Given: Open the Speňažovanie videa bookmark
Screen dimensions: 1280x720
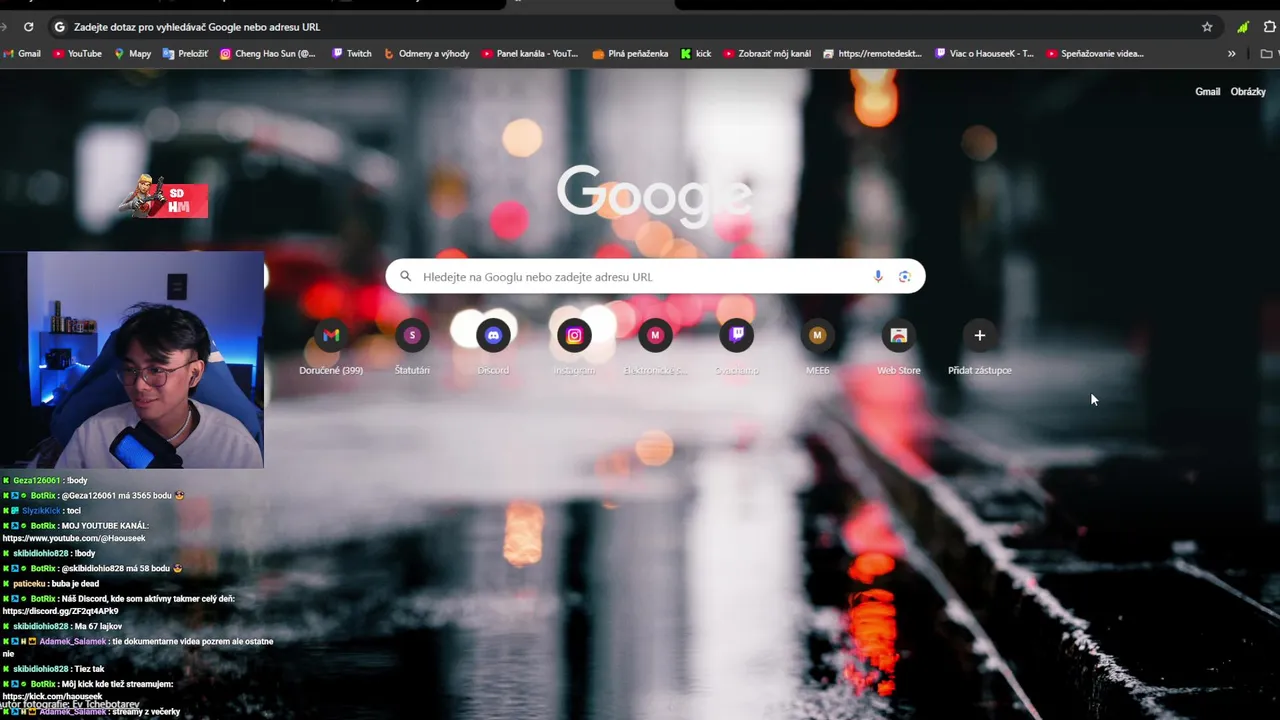Looking at the screenshot, I should pyautogui.click(x=1094, y=53).
